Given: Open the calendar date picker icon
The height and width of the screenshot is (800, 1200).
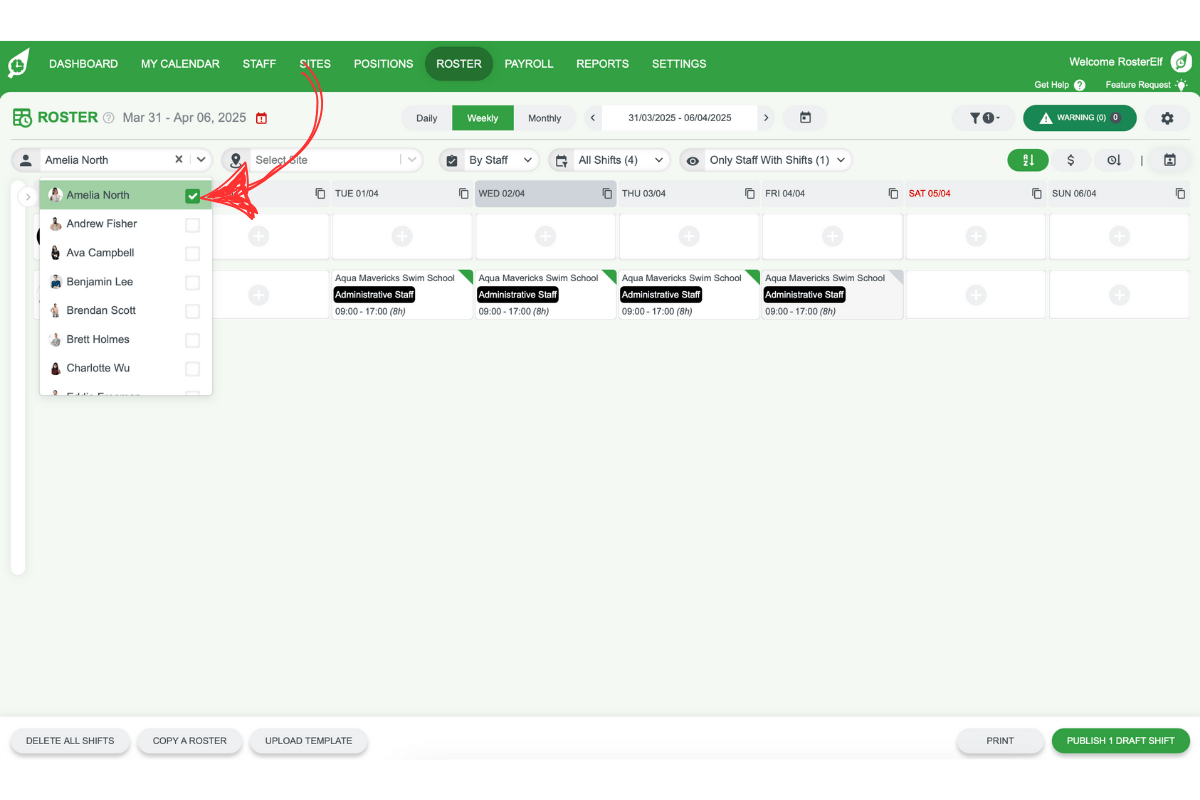Looking at the screenshot, I should click(805, 118).
